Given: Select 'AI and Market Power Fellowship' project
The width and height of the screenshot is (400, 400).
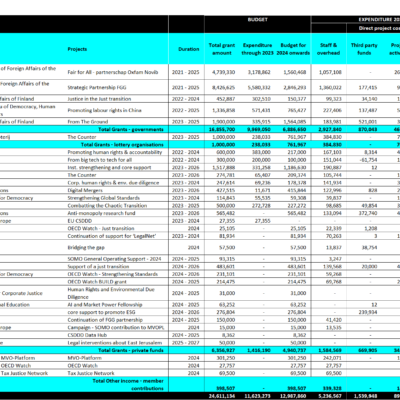Looking at the screenshot, I should 105,305.
